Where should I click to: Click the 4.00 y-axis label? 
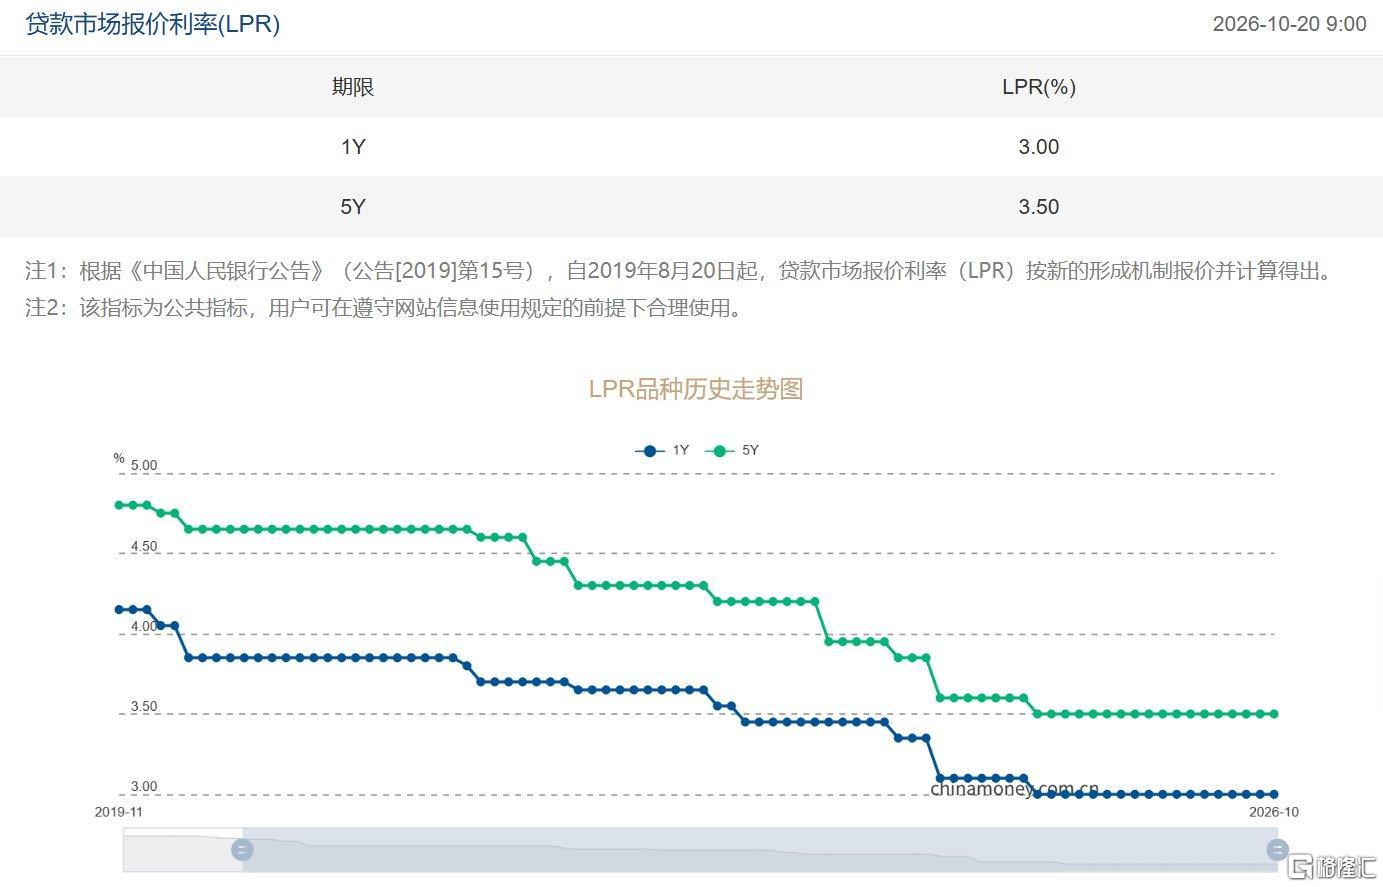tap(144, 627)
